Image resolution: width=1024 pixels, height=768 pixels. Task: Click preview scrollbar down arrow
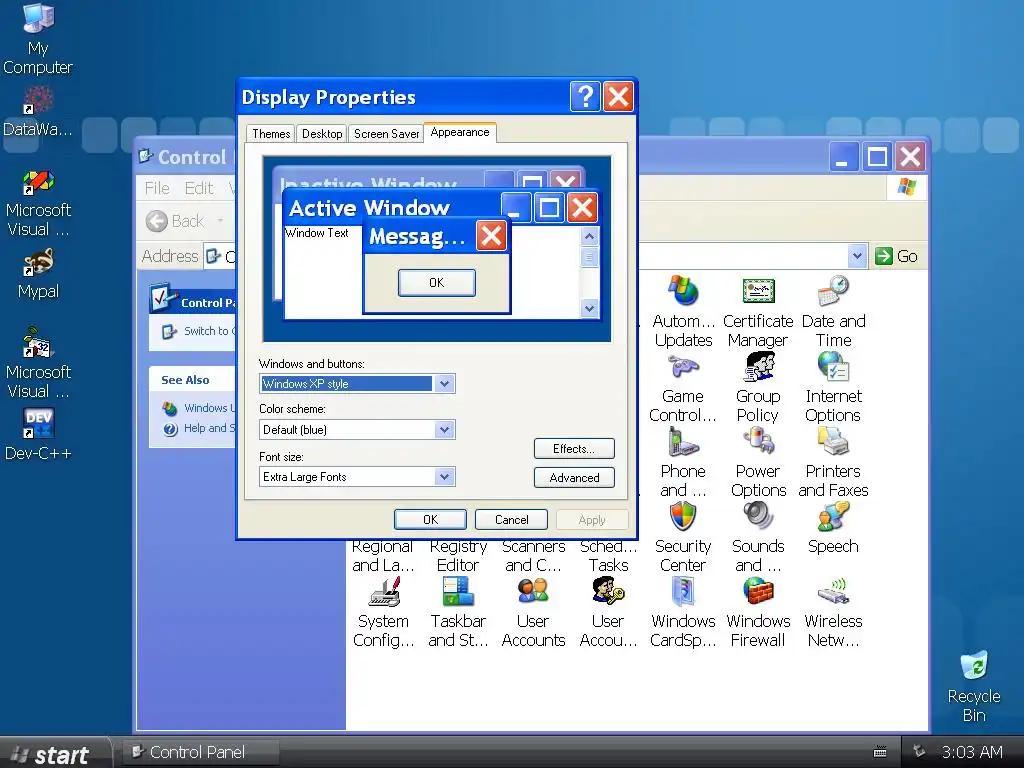(x=589, y=308)
